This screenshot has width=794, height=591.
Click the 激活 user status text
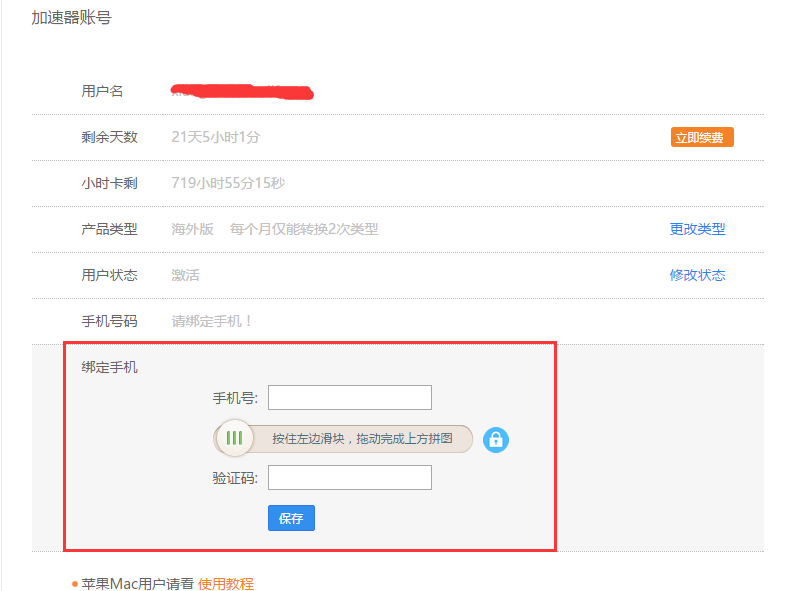click(x=186, y=275)
